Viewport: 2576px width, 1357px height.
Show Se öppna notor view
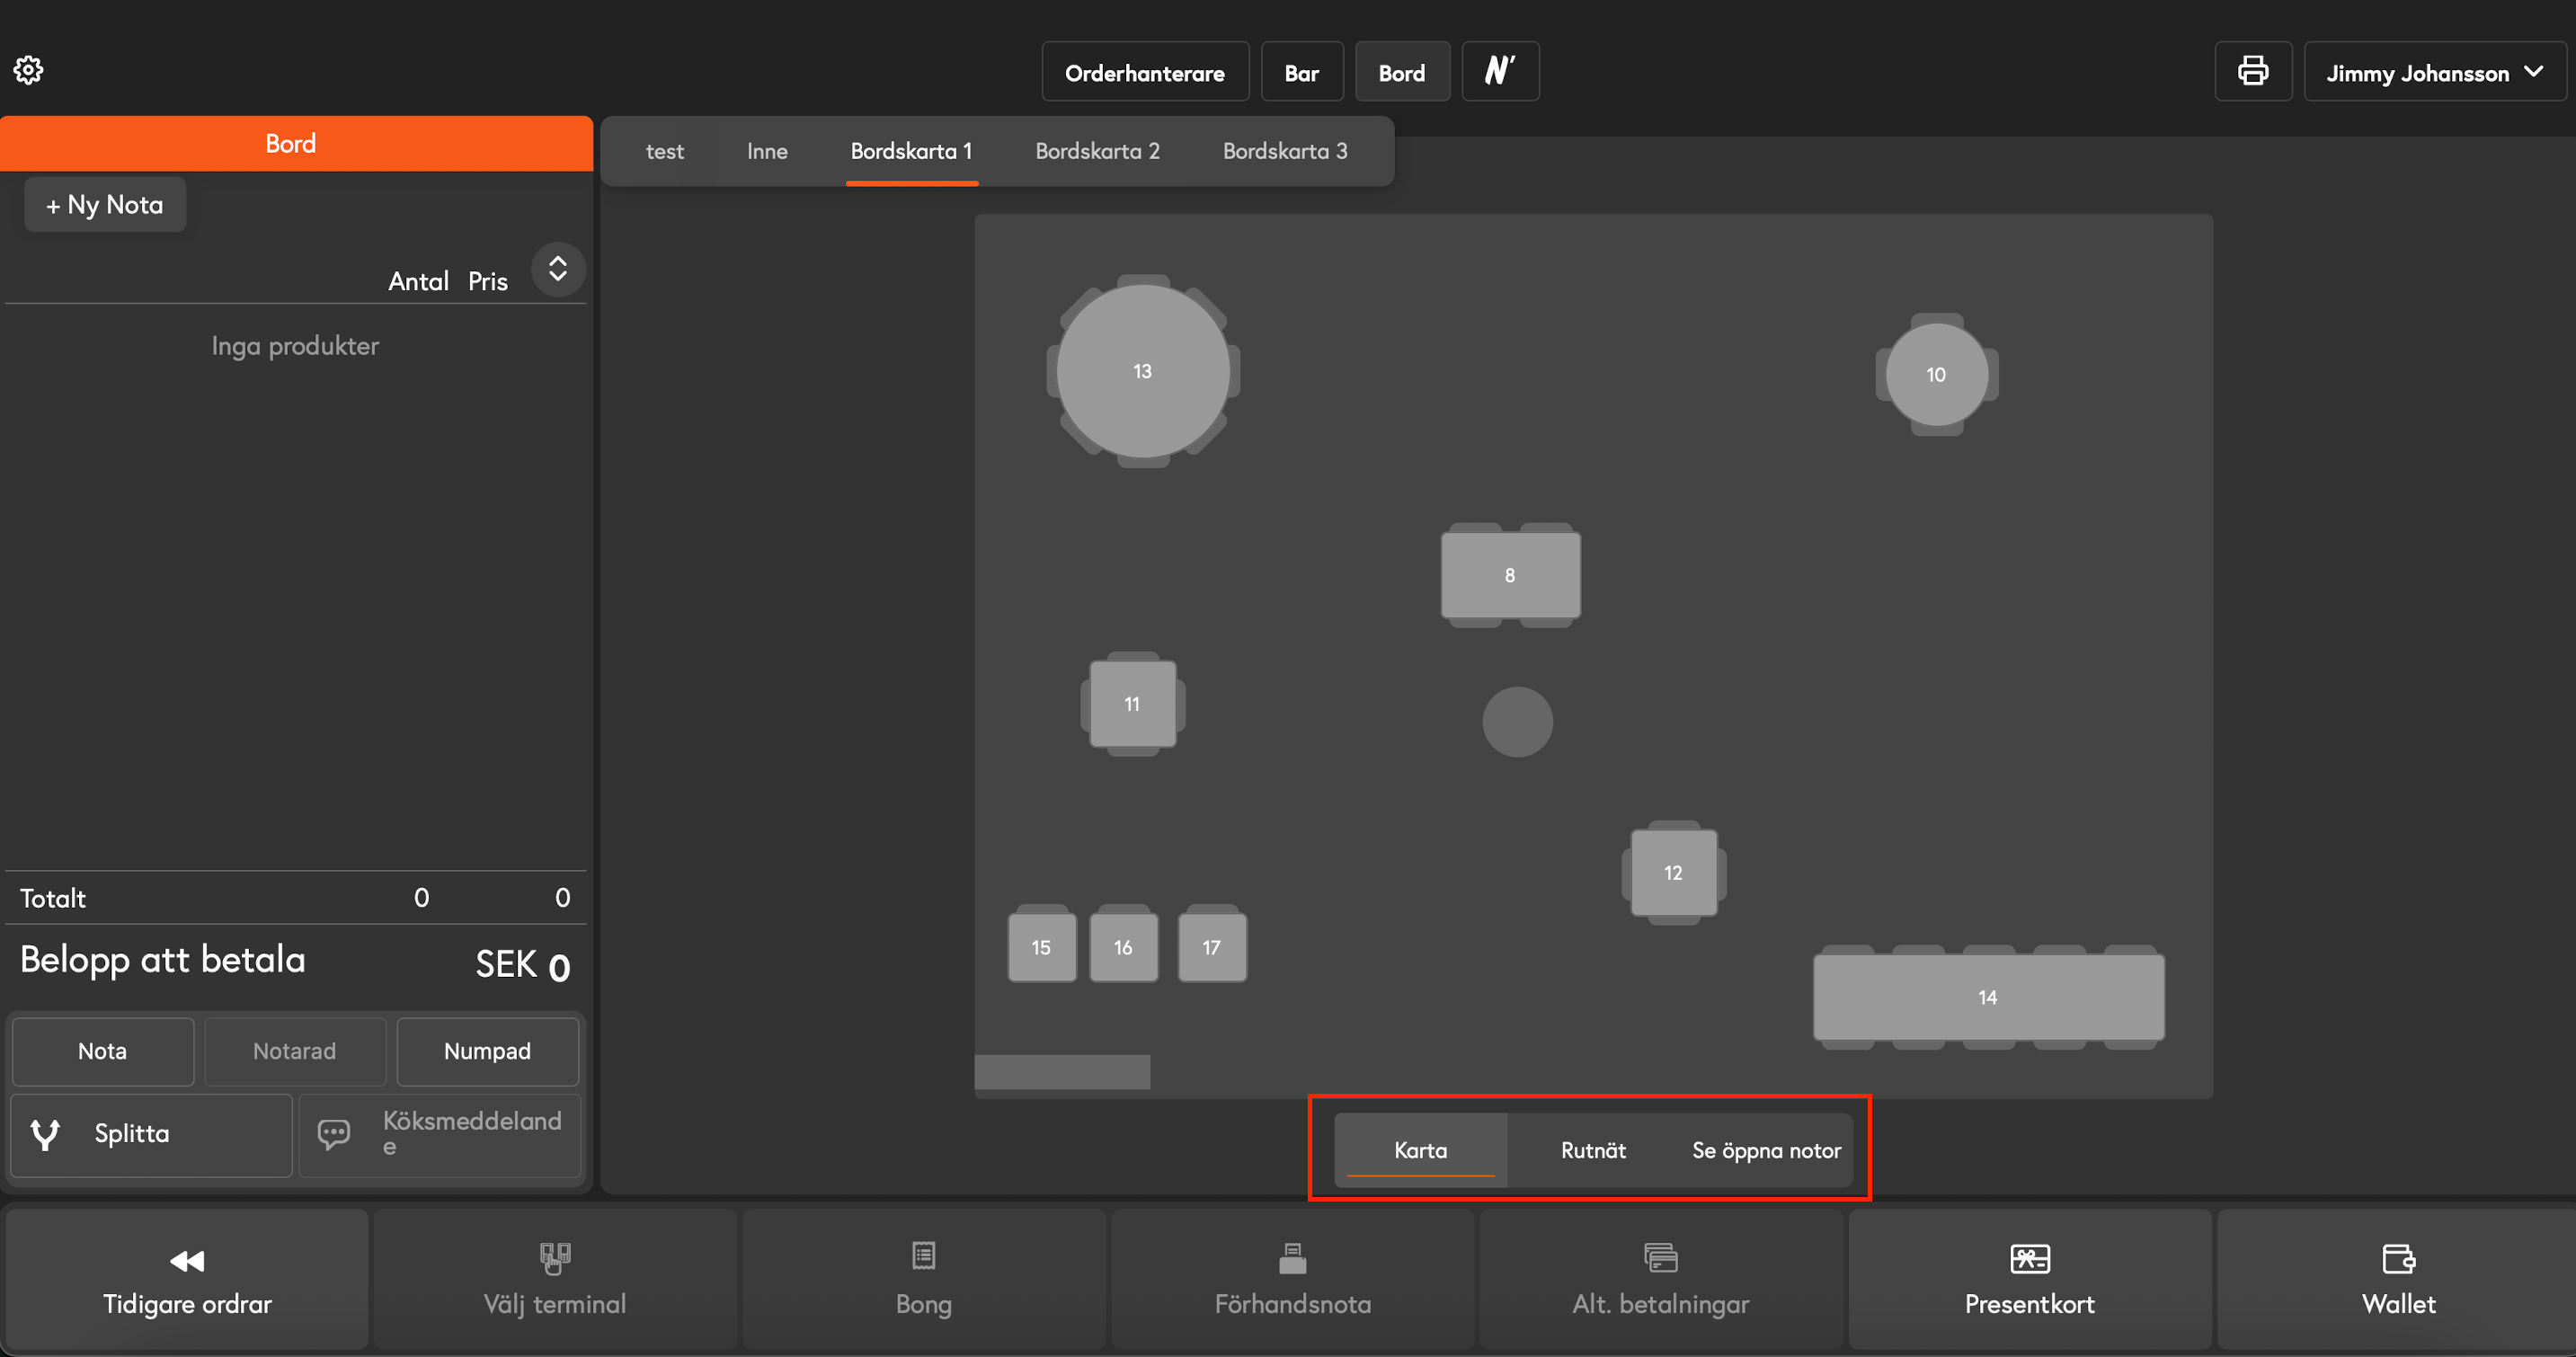[x=1766, y=1150]
